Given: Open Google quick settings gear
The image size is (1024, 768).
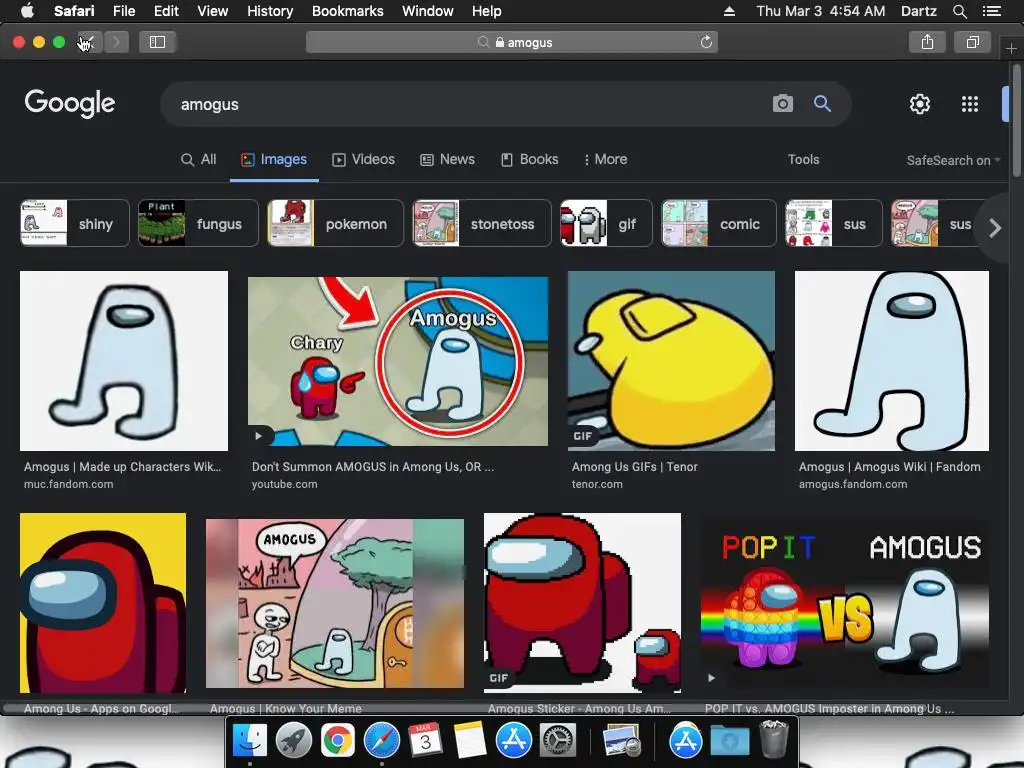Looking at the screenshot, I should click(x=920, y=104).
